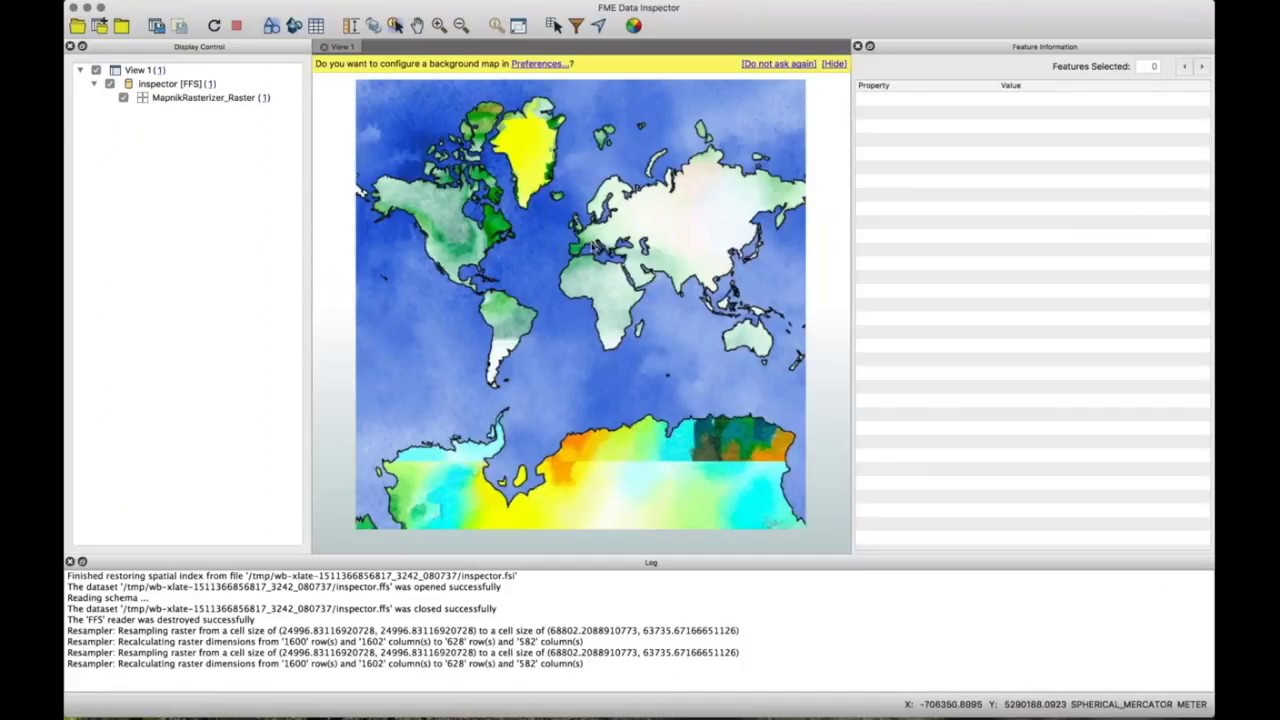The image size is (1280, 720).
Task: Click the Refresh circular arrow icon
Action: coord(214,26)
